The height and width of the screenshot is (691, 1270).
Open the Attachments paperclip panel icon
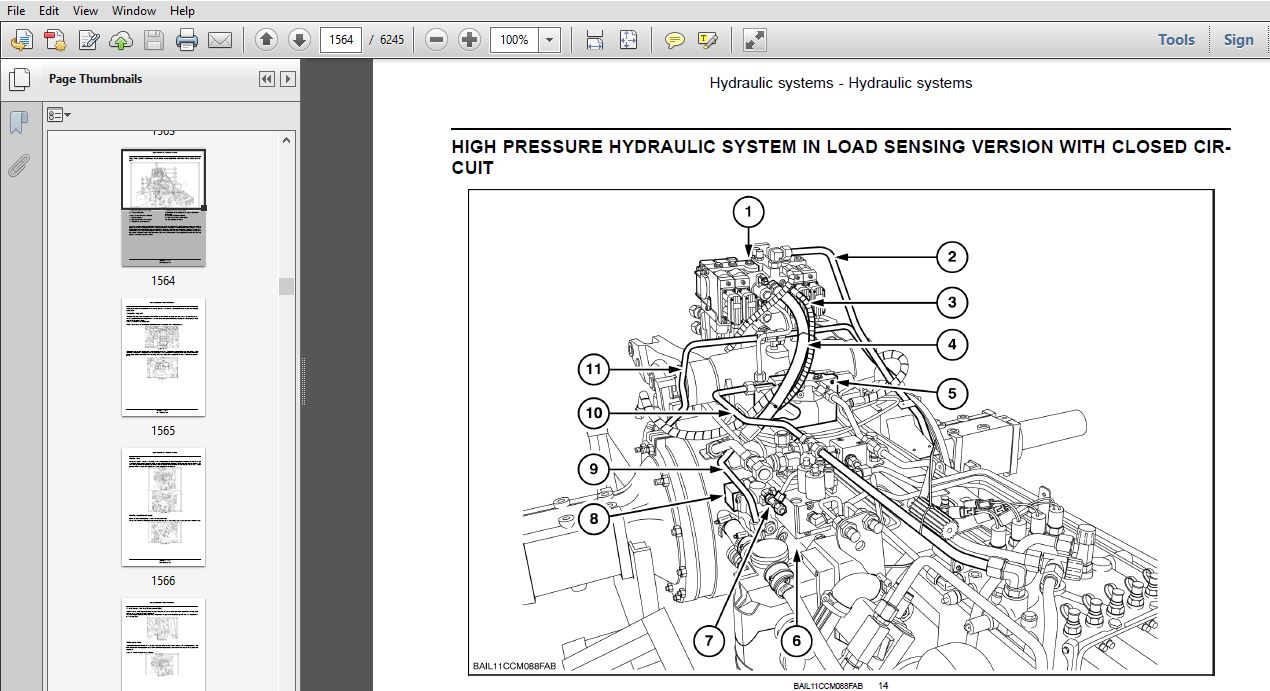pos(18,165)
